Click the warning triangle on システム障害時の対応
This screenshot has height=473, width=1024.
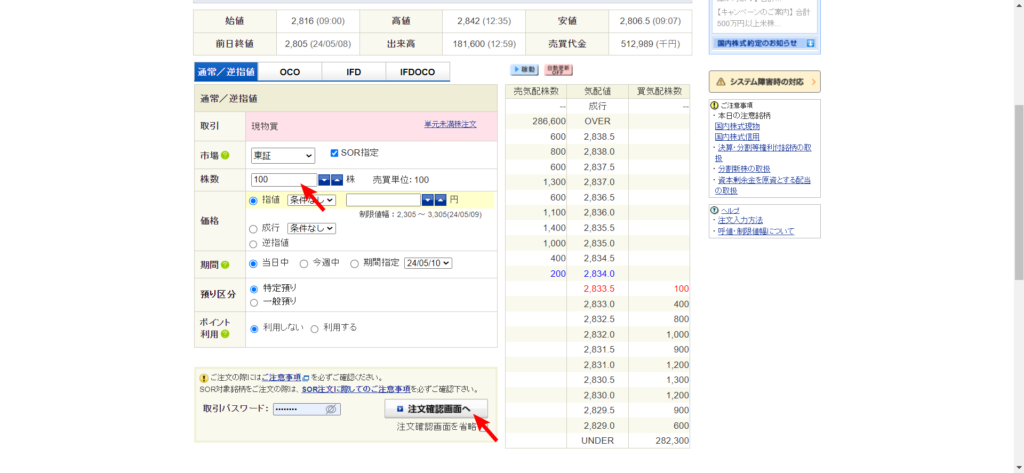(721, 82)
